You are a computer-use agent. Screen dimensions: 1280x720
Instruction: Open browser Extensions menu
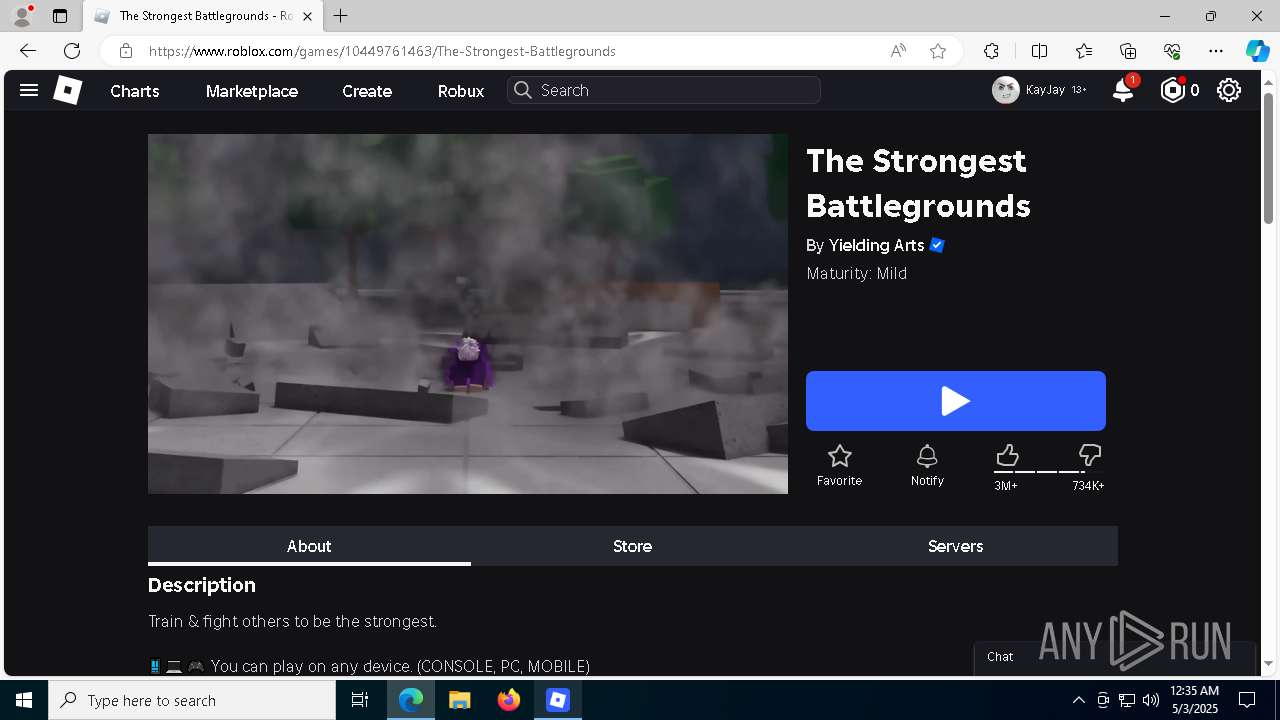coord(991,51)
